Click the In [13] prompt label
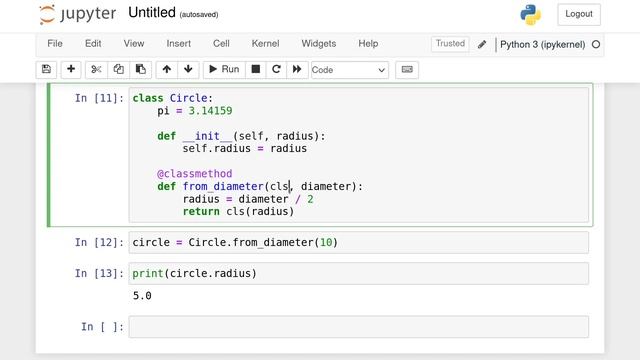 click(x=99, y=273)
